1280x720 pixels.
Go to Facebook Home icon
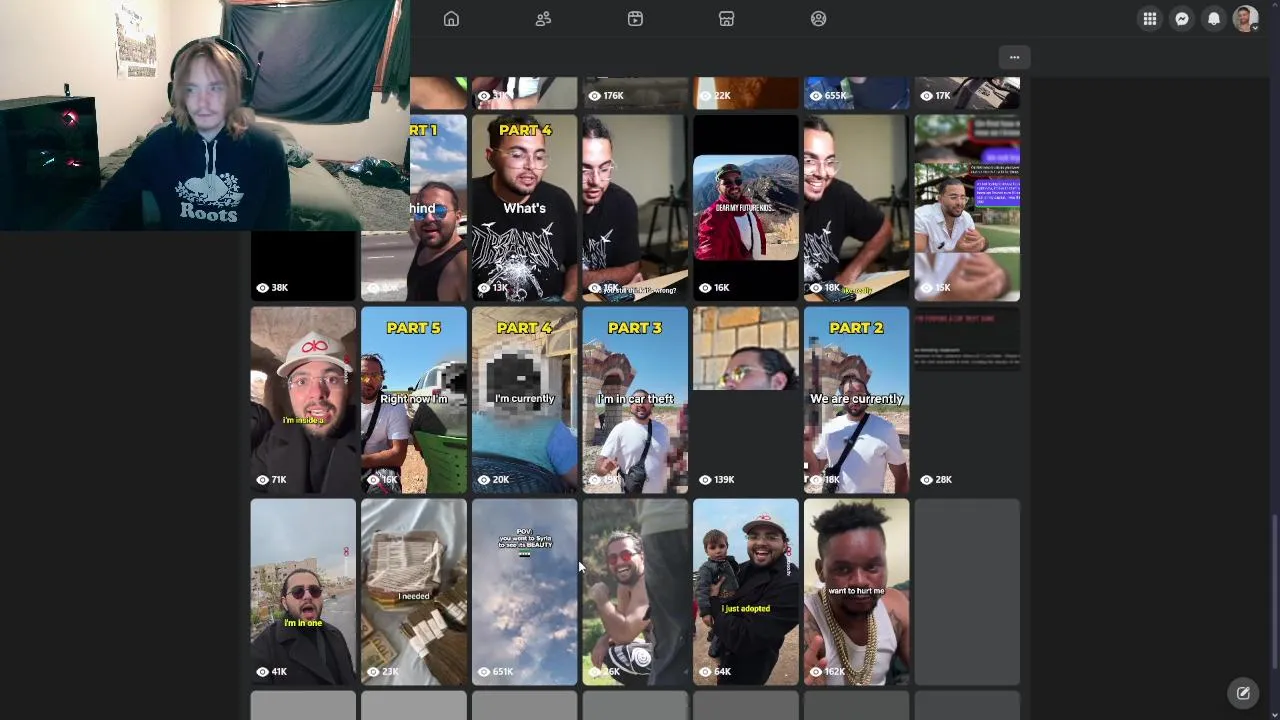(451, 19)
